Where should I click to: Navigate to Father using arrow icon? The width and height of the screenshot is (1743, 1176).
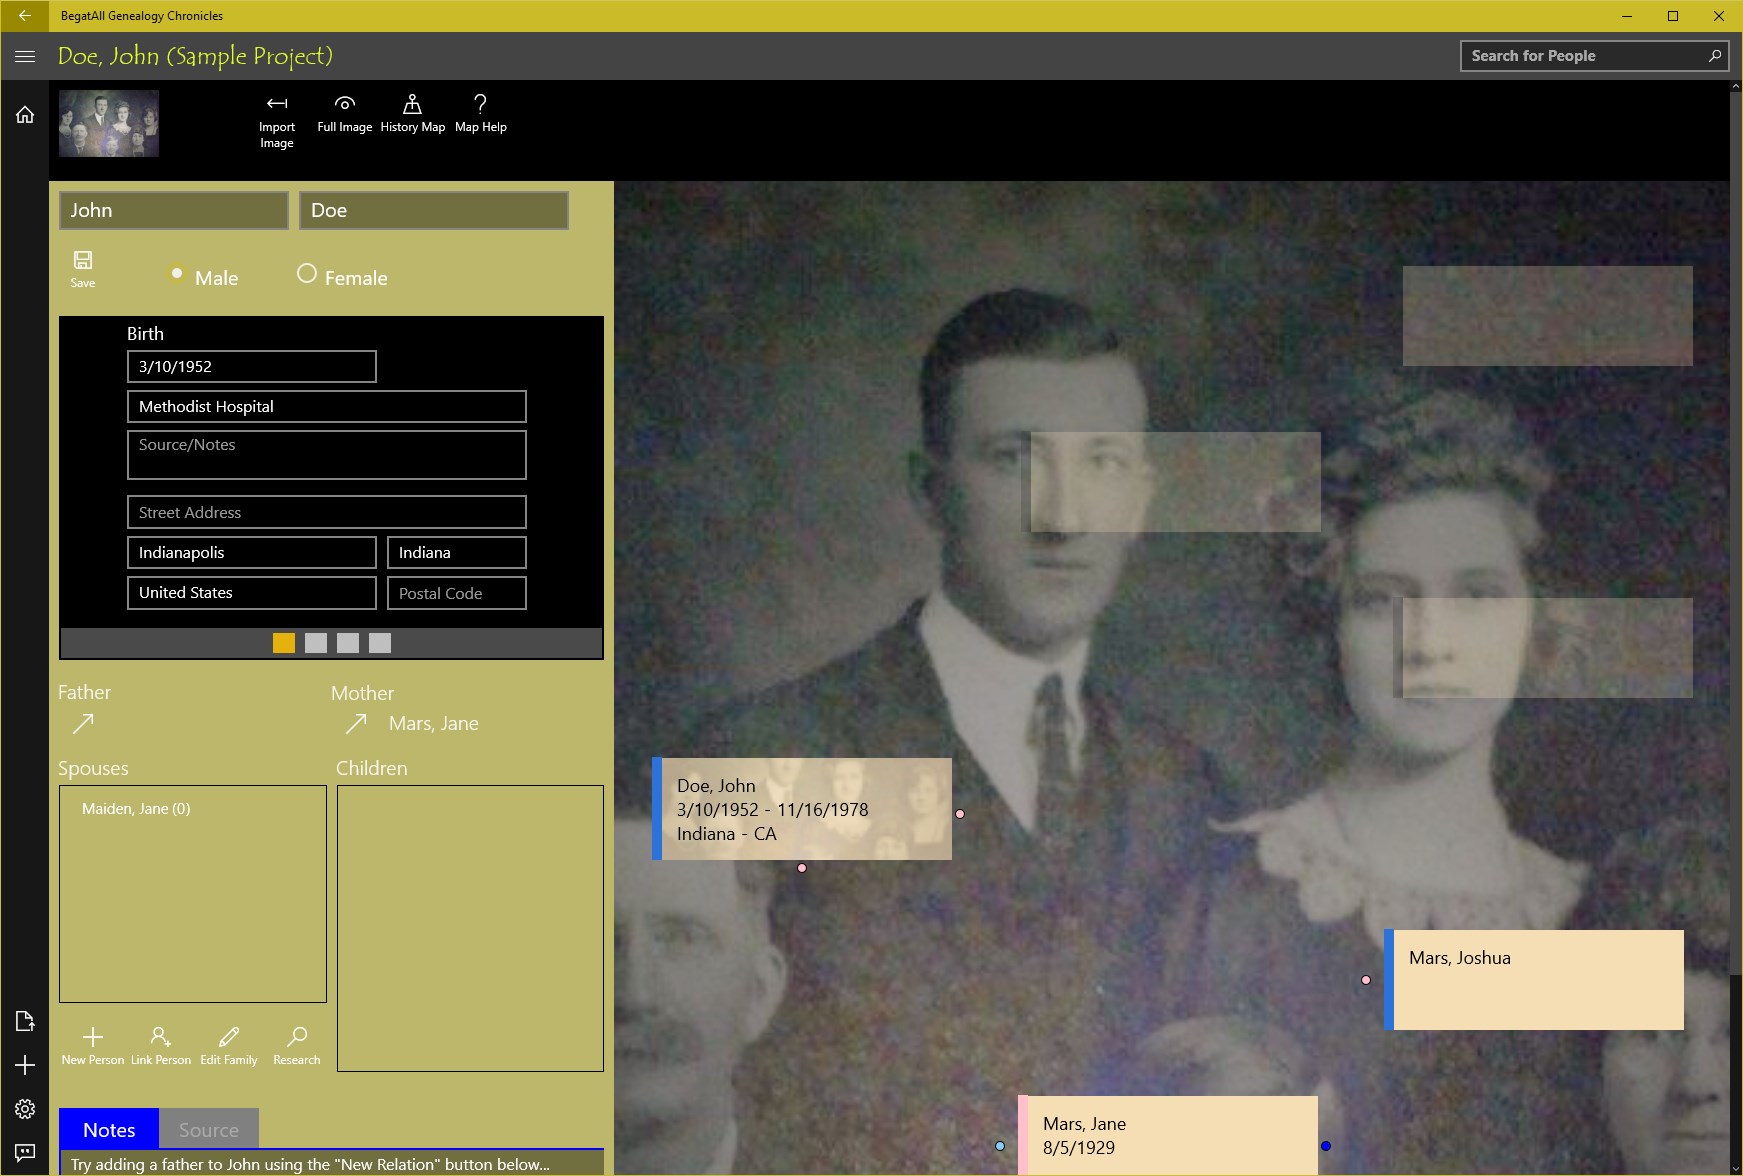tap(83, 723)
